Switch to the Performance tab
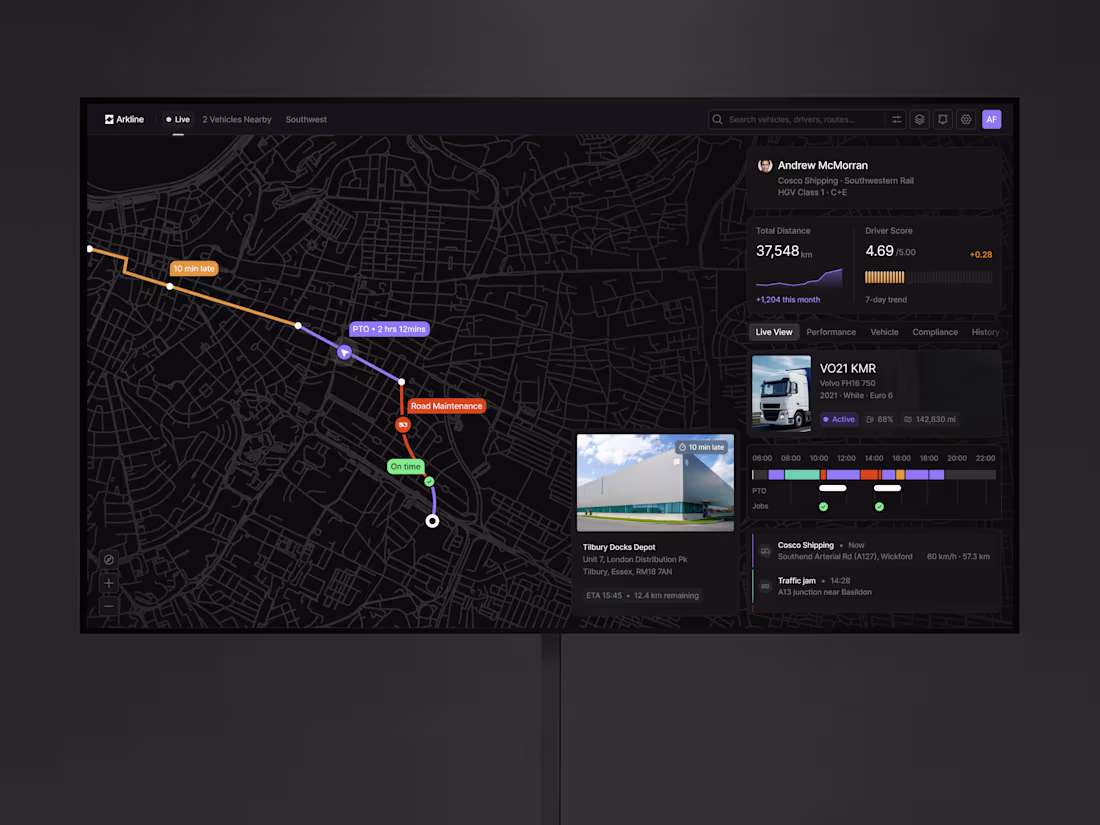1100x825 pixels. click(x=831, y=333)
